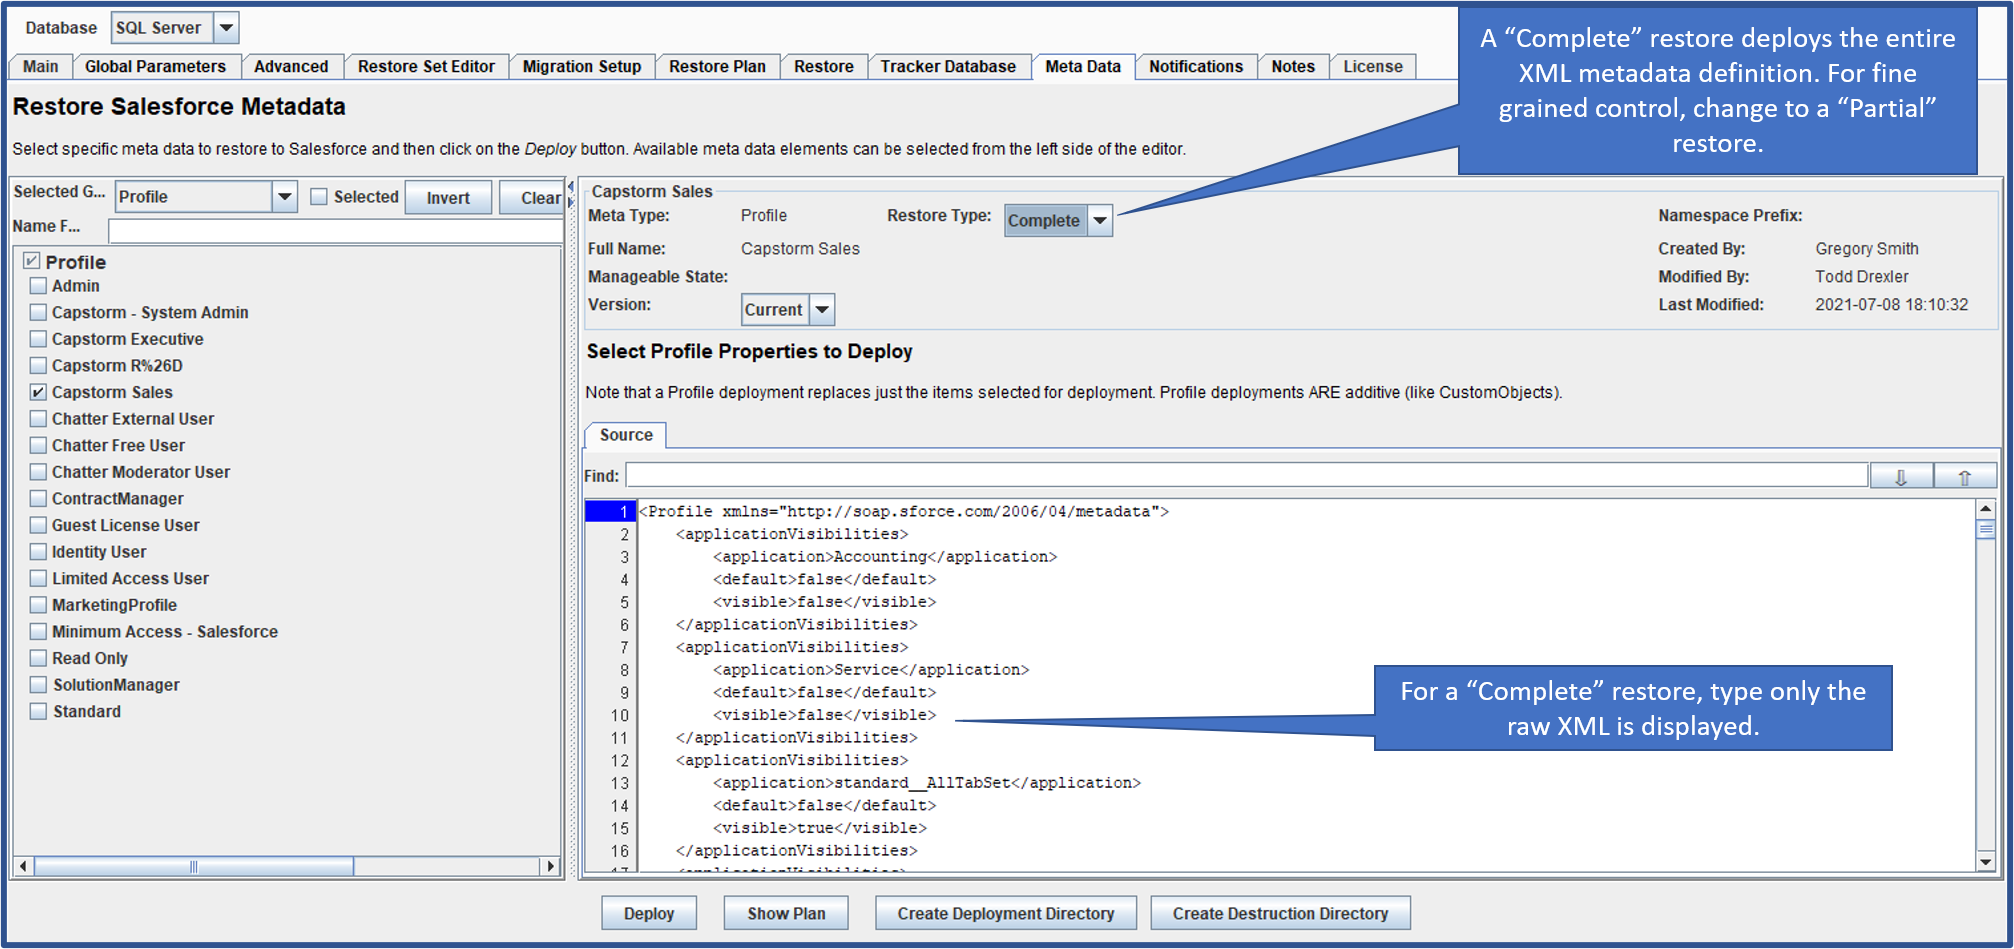Viewport: 2014px width, 949px height.
Task: Check the Minimum Access - Salesforce checkbox
Action: click(38, 631)
